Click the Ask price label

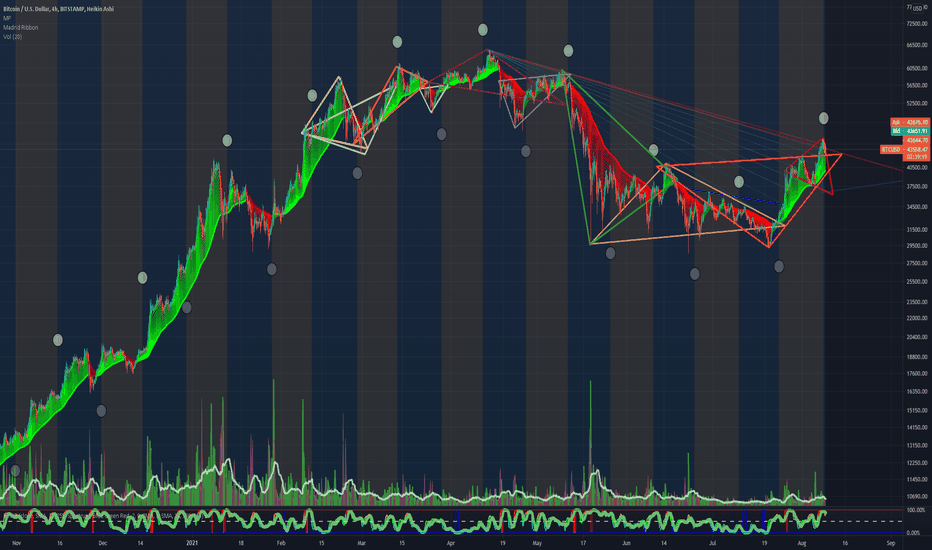coord(910,122)
